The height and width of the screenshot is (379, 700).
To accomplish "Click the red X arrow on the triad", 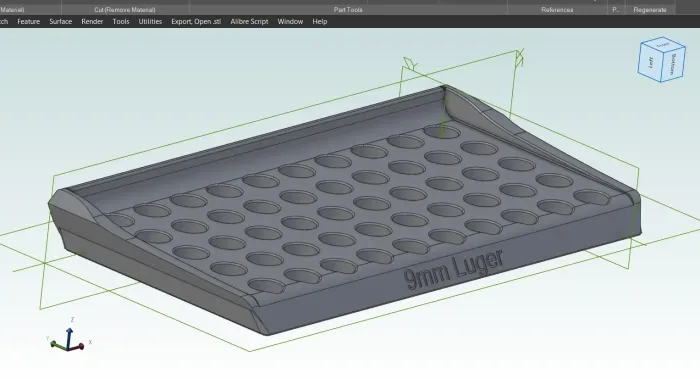I will (77, 346).
